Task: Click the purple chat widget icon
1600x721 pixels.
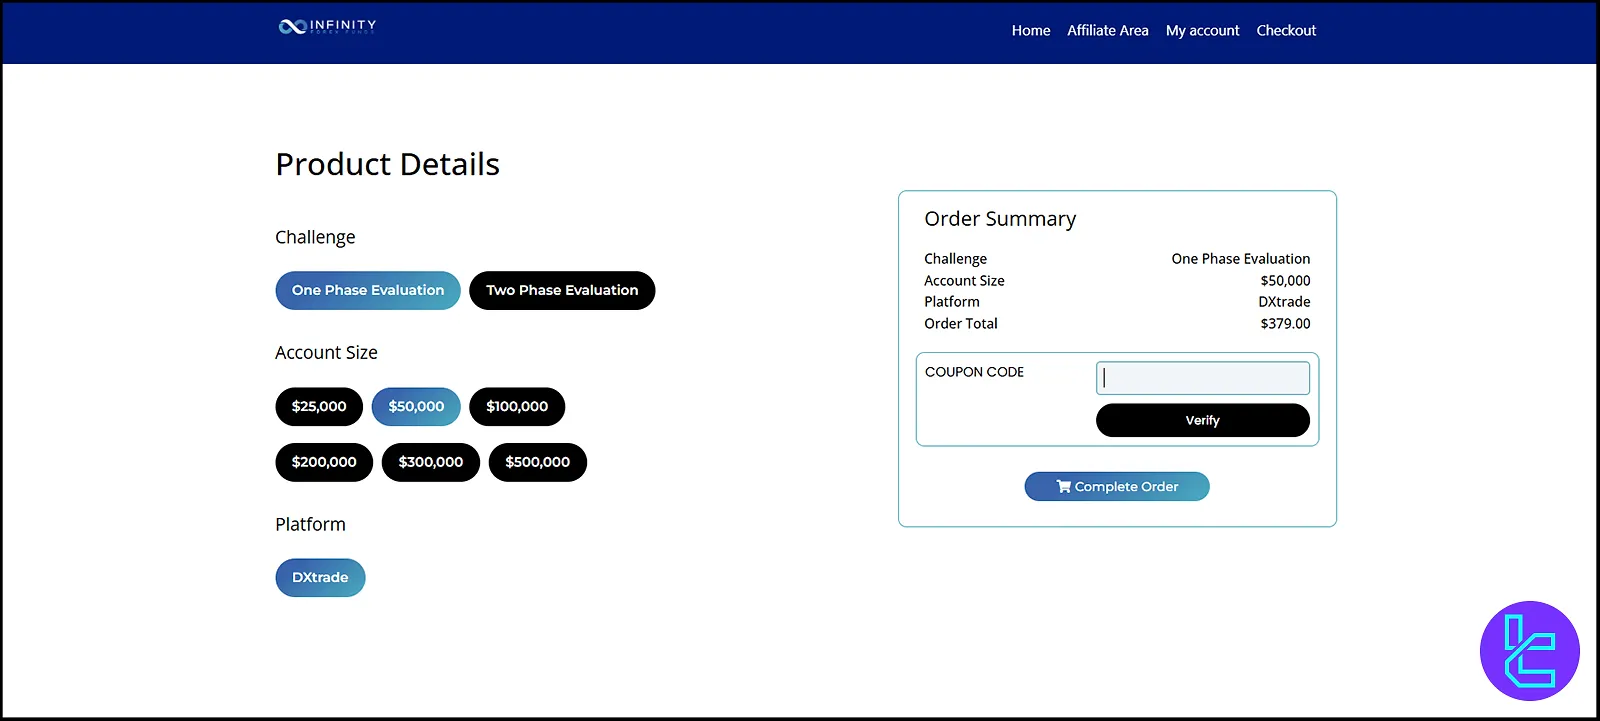Action: (x=1529, y=651)
